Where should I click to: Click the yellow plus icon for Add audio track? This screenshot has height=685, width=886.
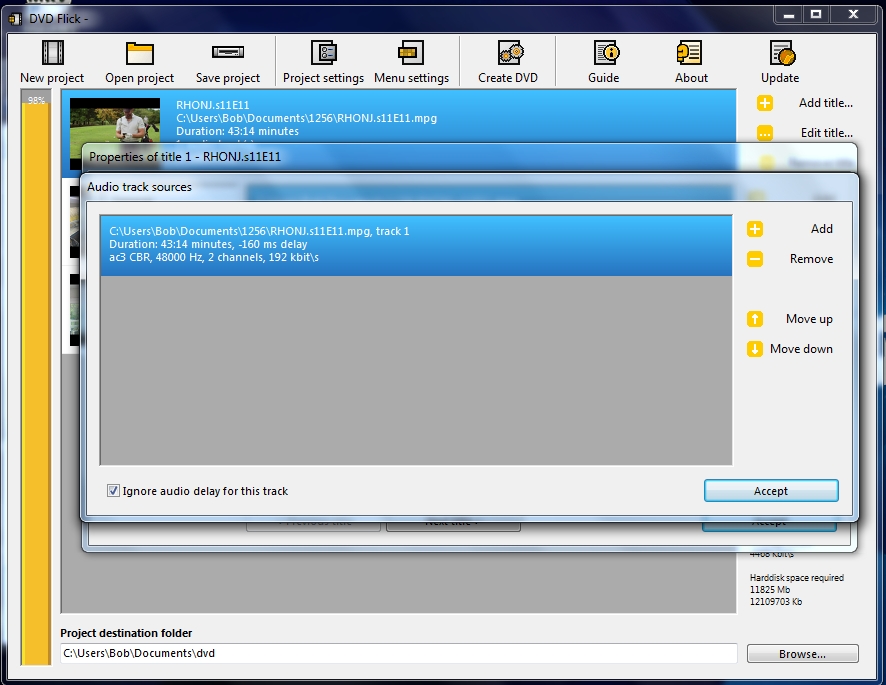(x=755, y=229)
